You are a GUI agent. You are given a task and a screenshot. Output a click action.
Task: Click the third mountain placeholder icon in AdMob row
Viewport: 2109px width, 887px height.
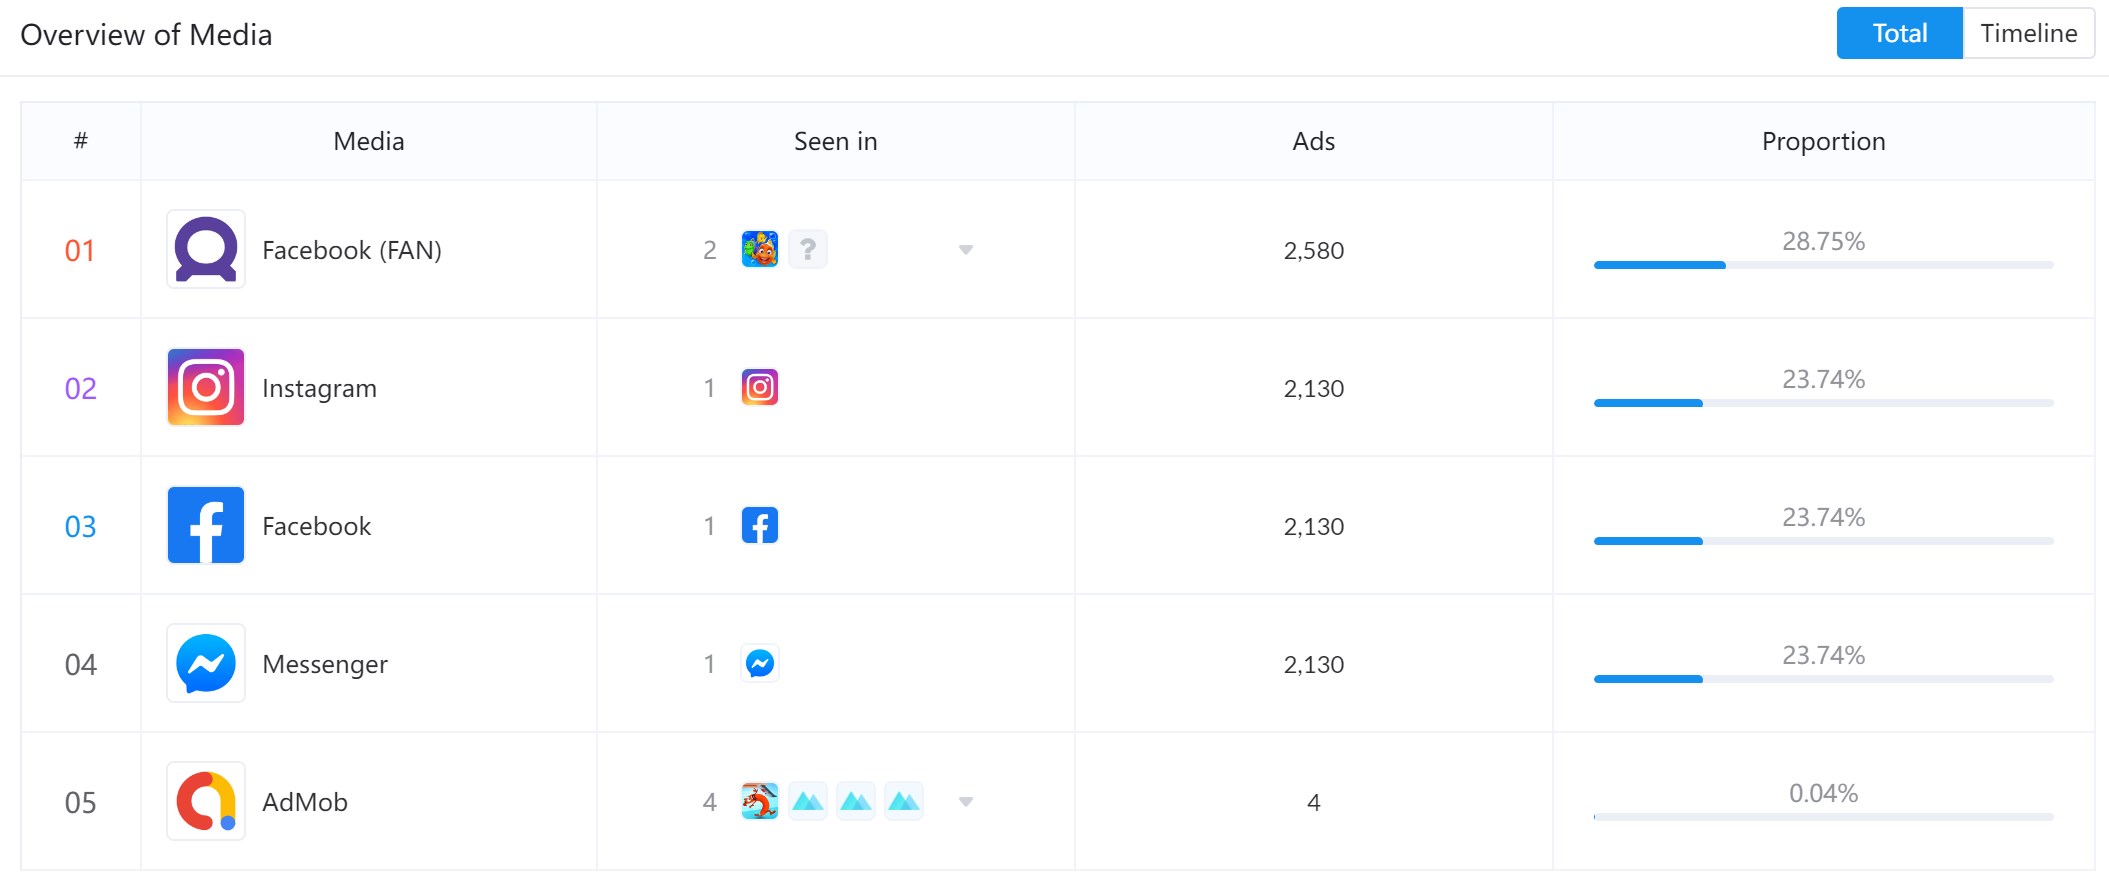(904, 801)
